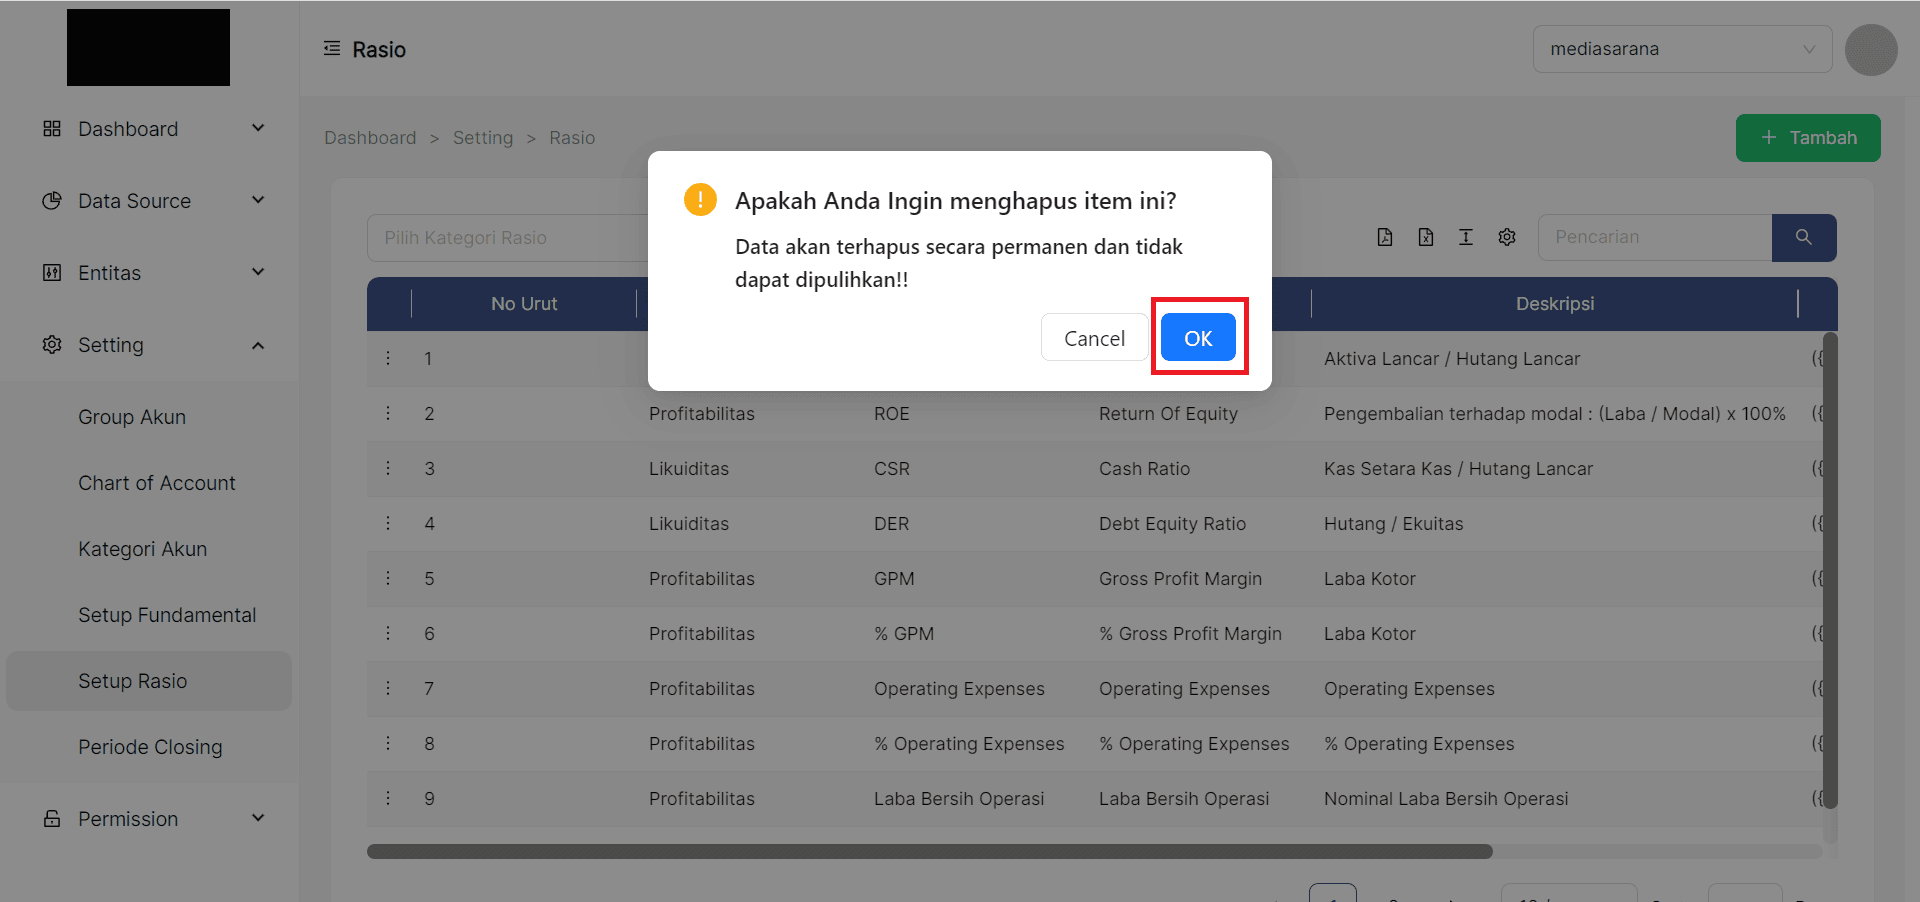
Task: Open the Periode Closing menu item
Action: click(150, 747)
